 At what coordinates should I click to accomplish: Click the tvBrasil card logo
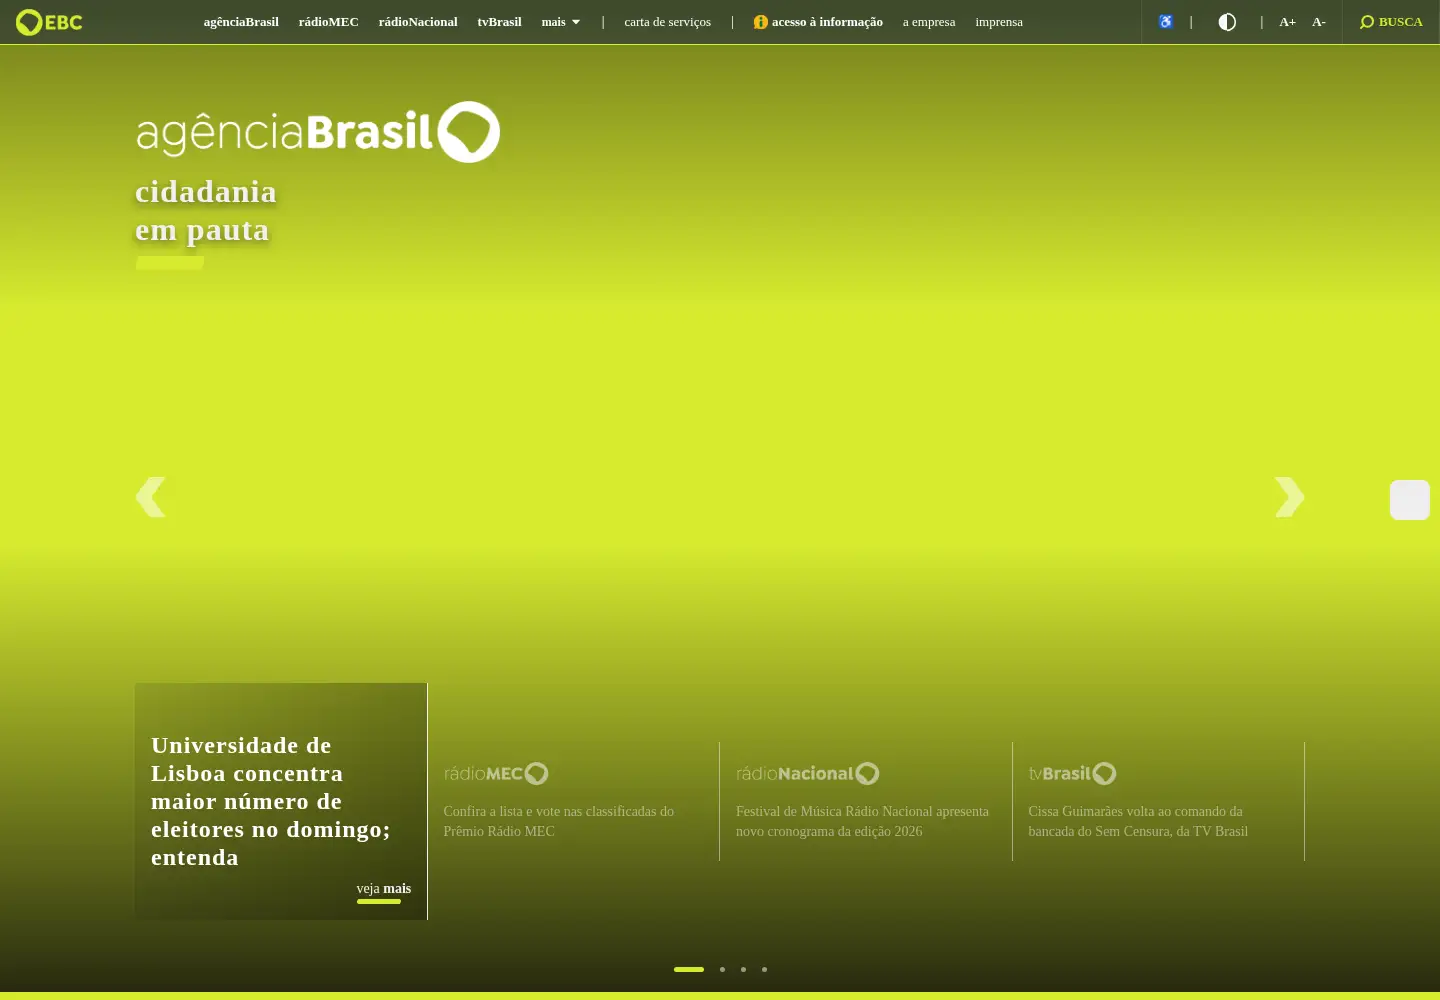click(1072, 773)
